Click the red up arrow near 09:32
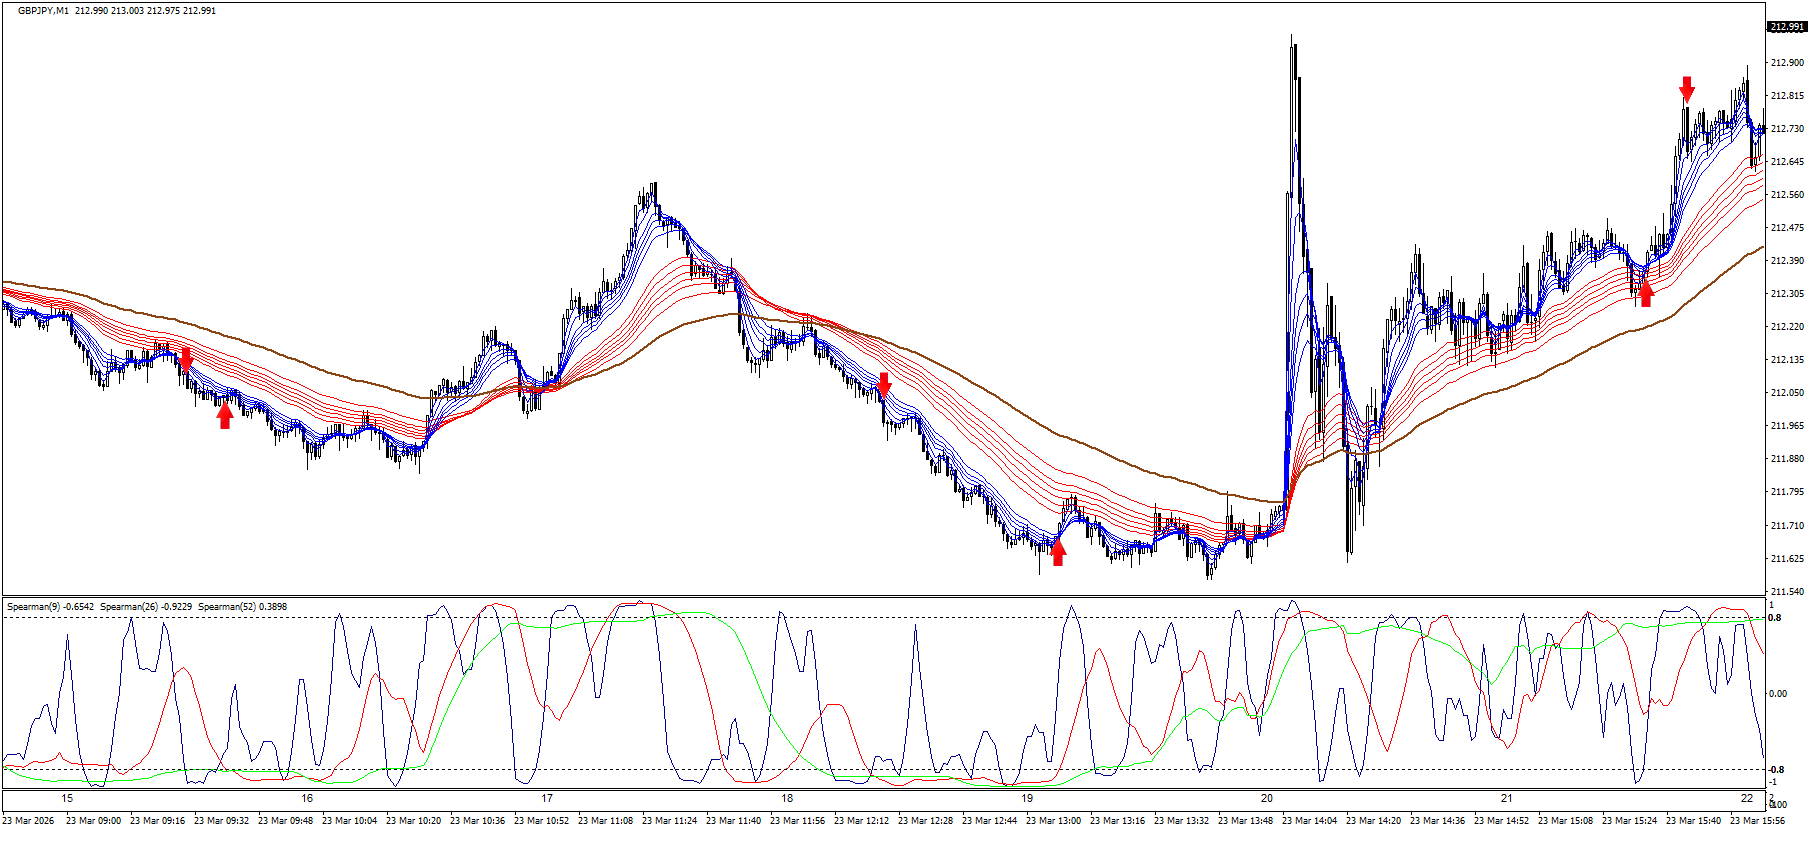 pyautogui.click(x=225, y=415)
